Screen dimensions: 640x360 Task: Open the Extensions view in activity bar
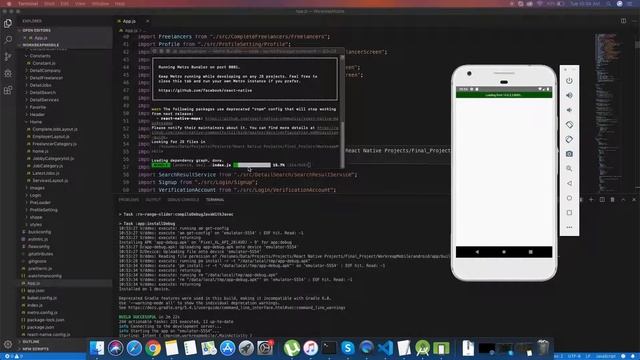click(8, 90)
